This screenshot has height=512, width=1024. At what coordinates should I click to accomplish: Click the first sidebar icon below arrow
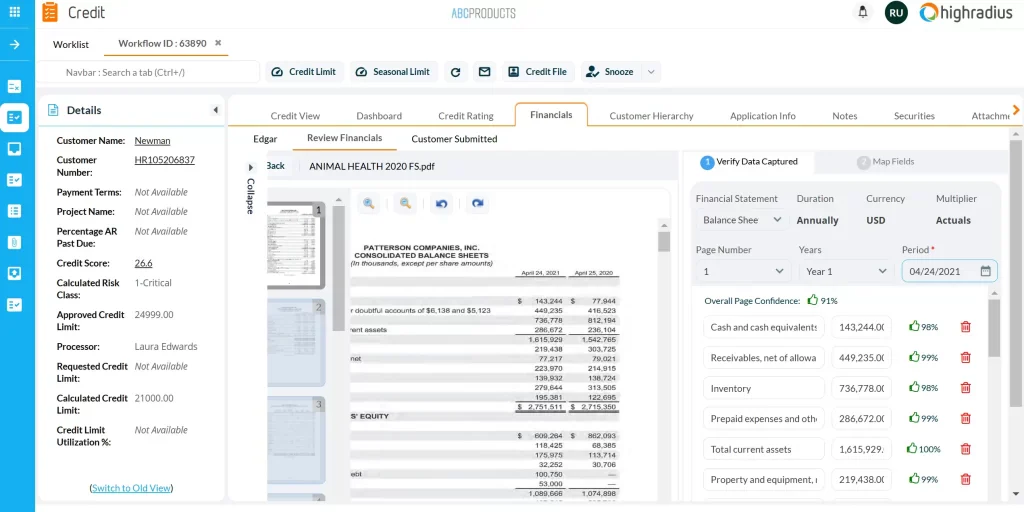coord(14,86)
